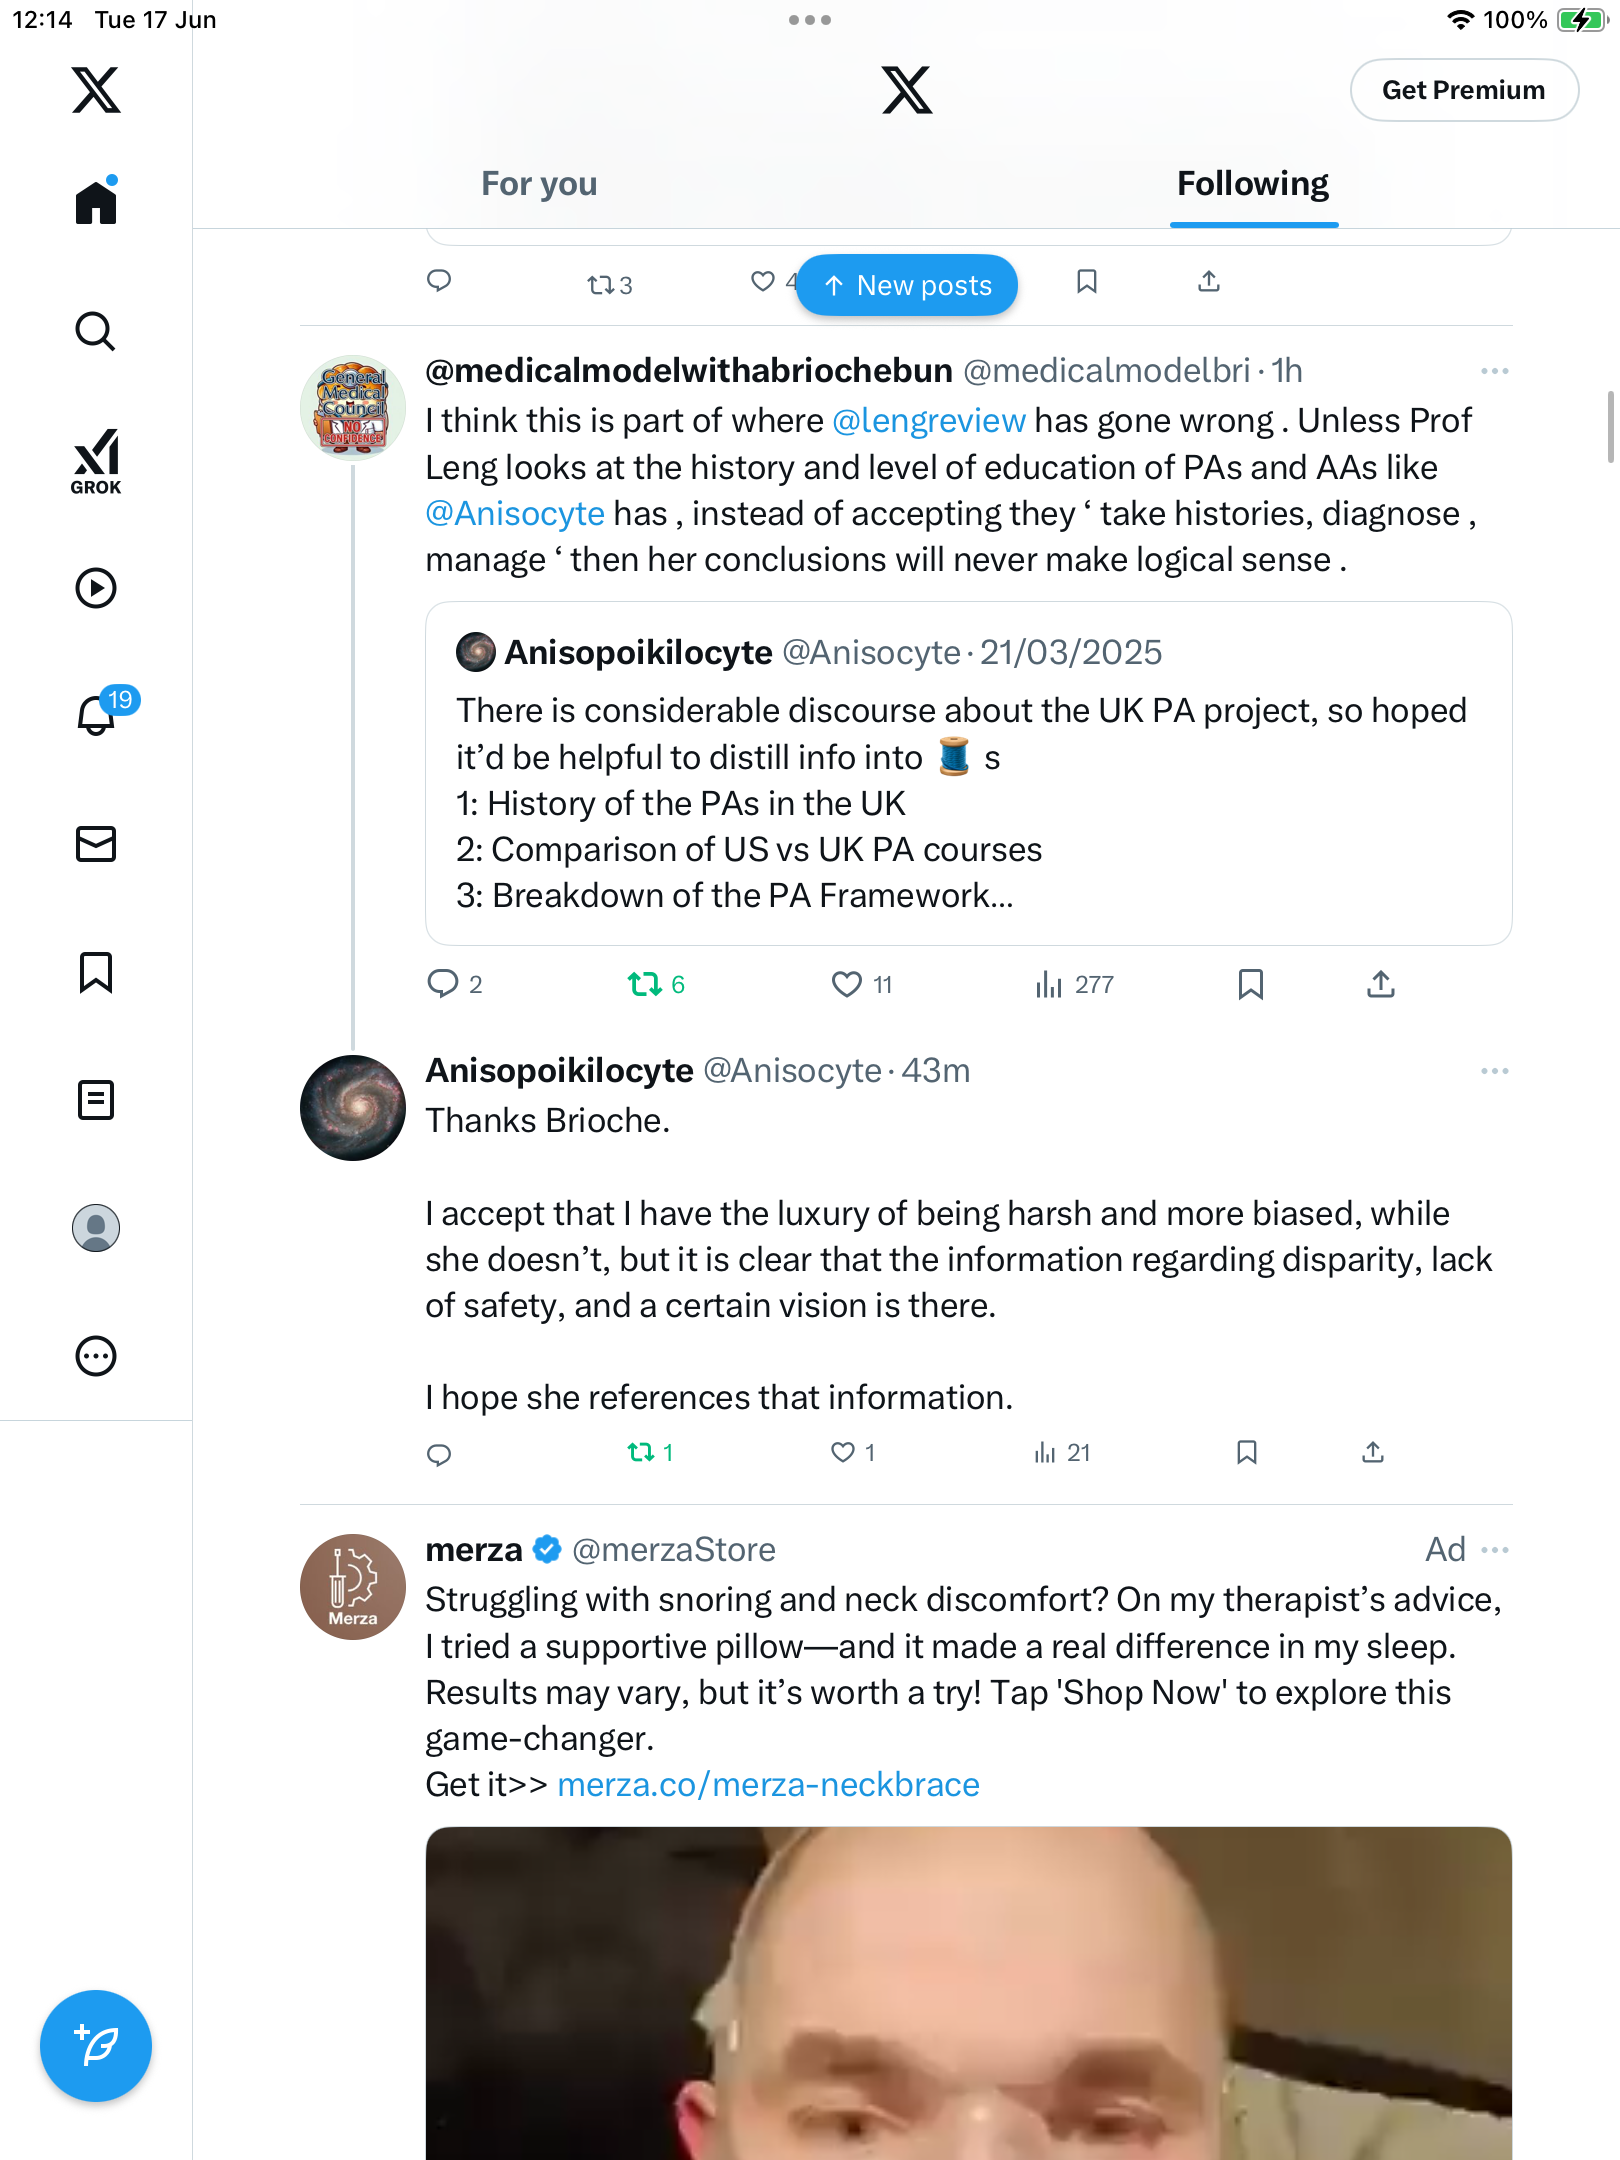Open Bookmarks in the sidebar
Screen dimensions: 1620x2160
[x=96, y=972]
